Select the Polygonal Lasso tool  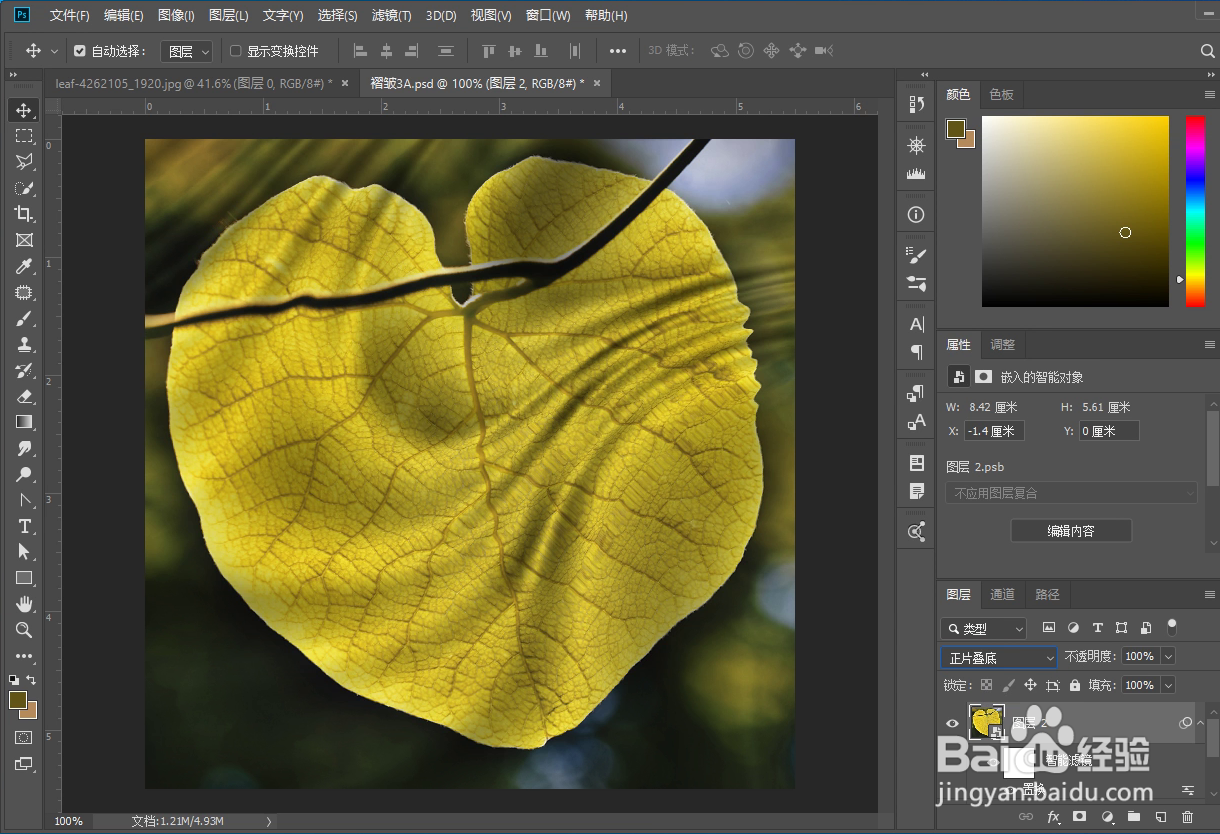pos(24,162)
